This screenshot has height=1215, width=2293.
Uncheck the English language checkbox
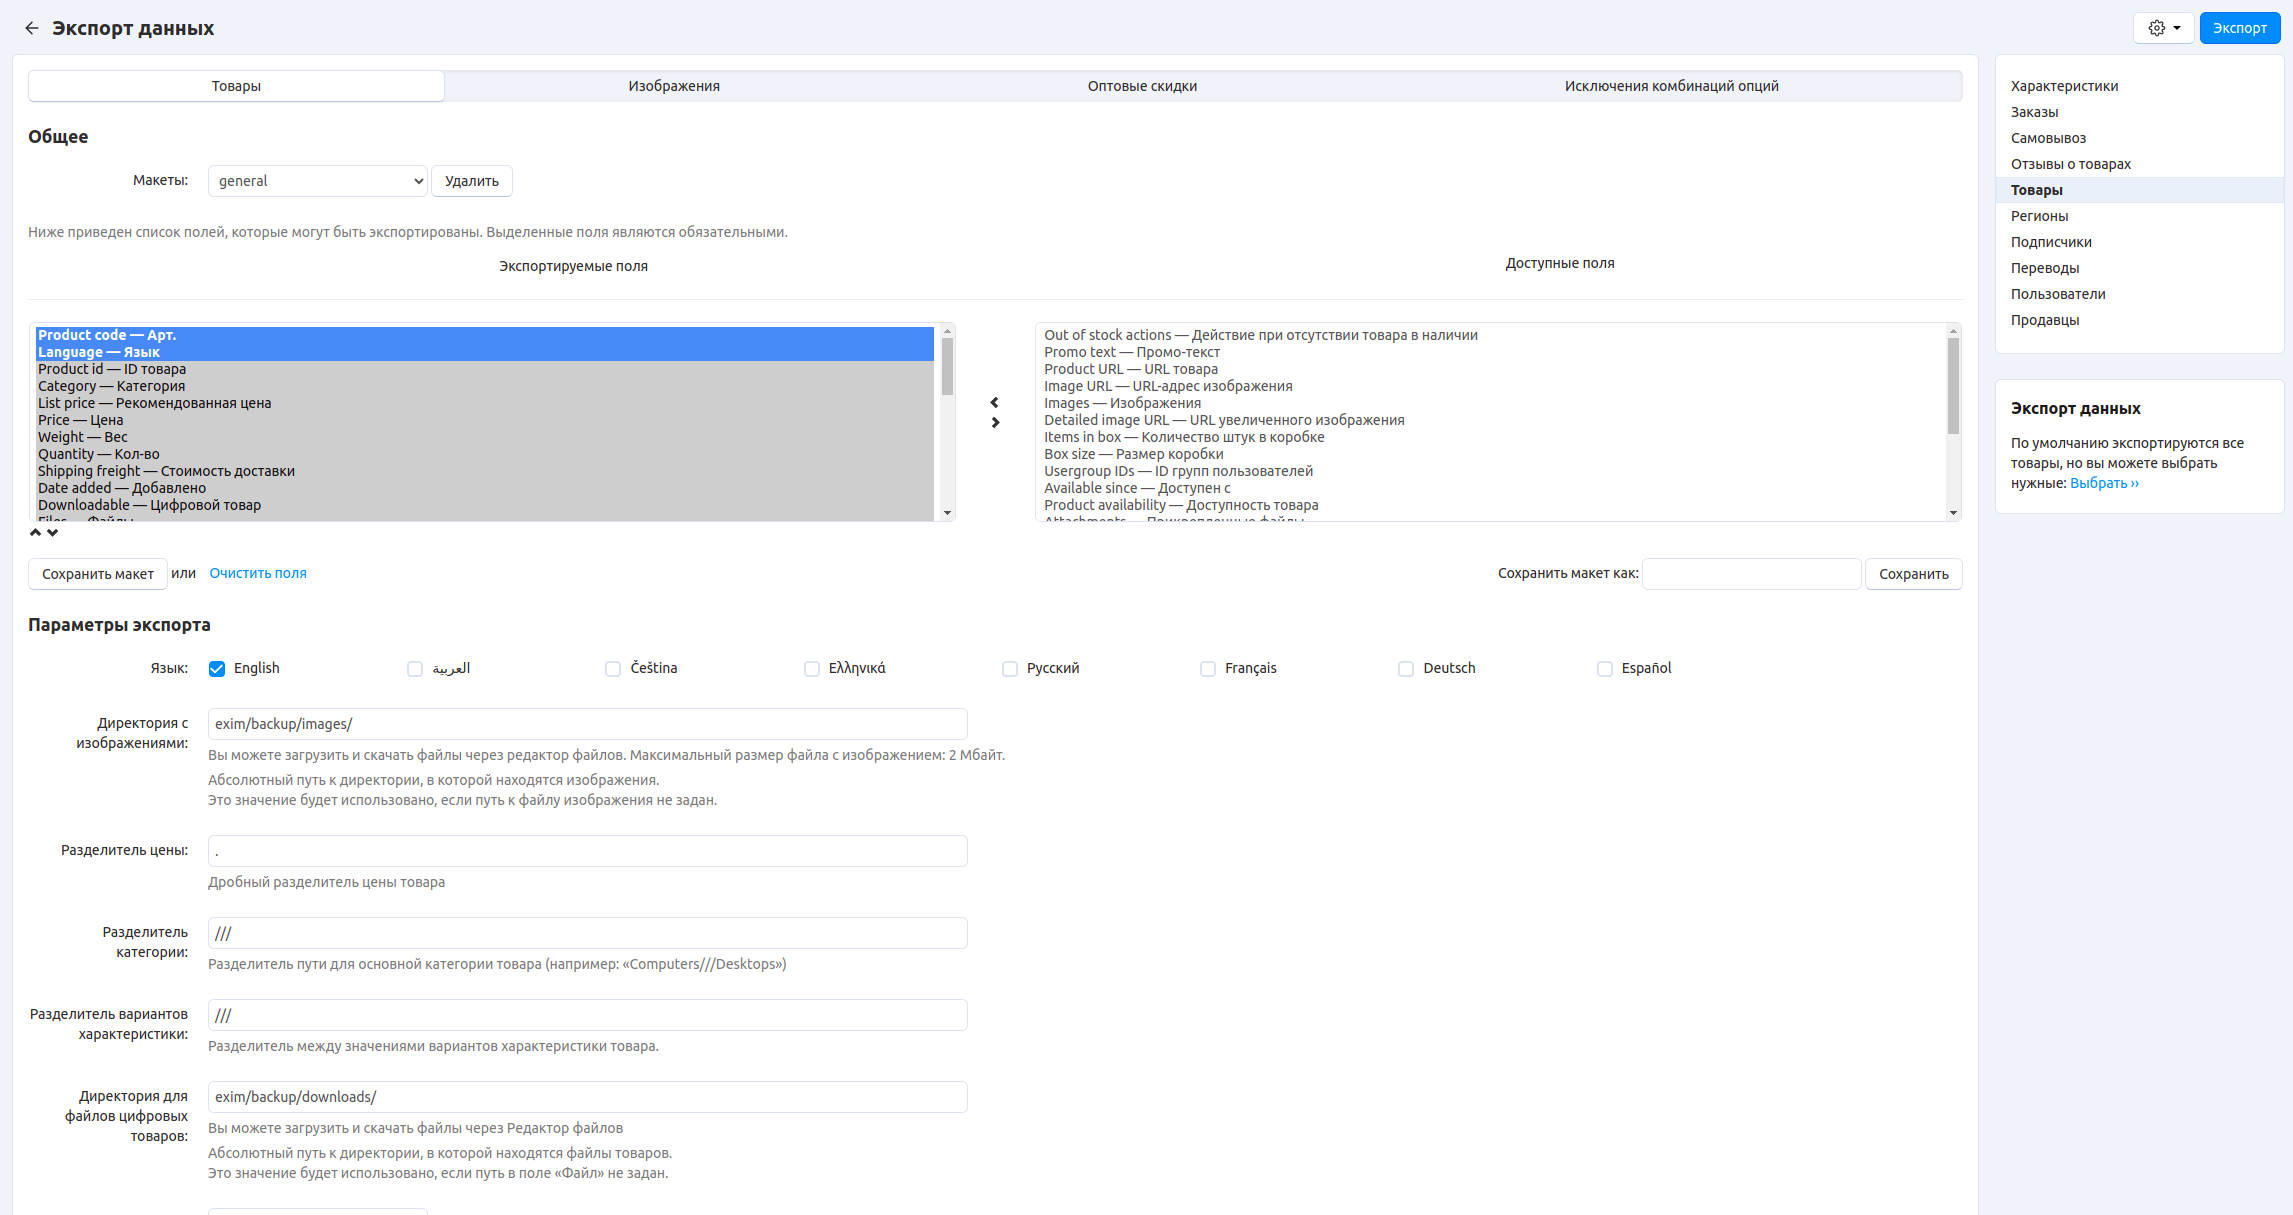coord(217,669)
